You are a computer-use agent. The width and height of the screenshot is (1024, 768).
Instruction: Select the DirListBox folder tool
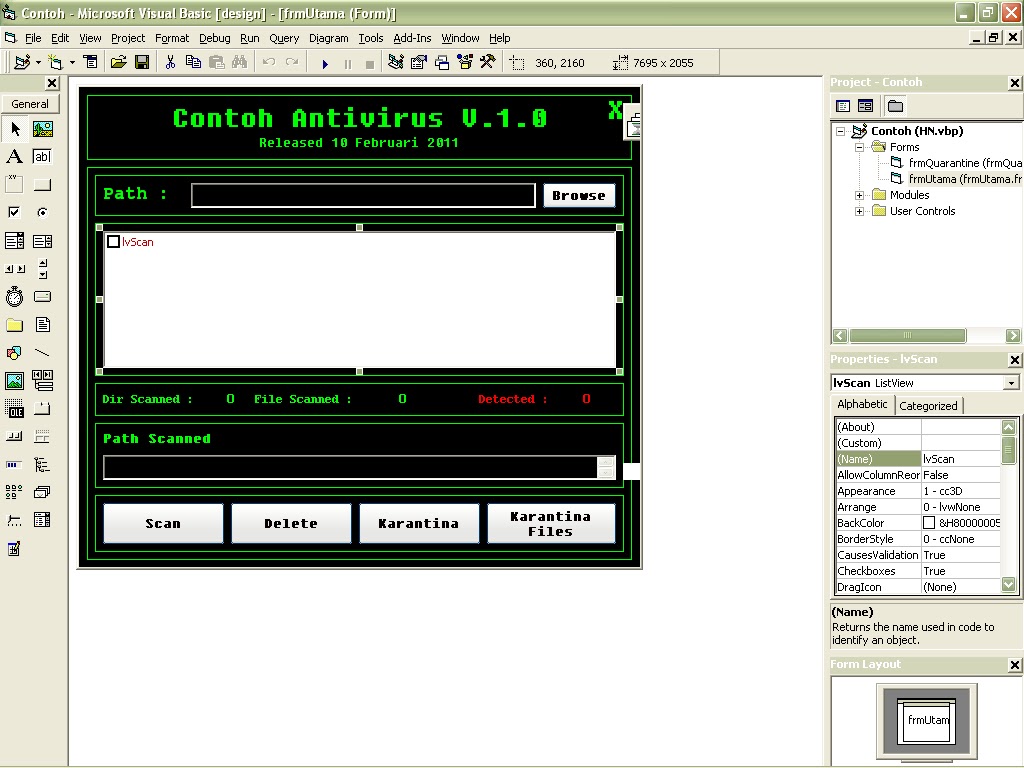pos(14,325)
